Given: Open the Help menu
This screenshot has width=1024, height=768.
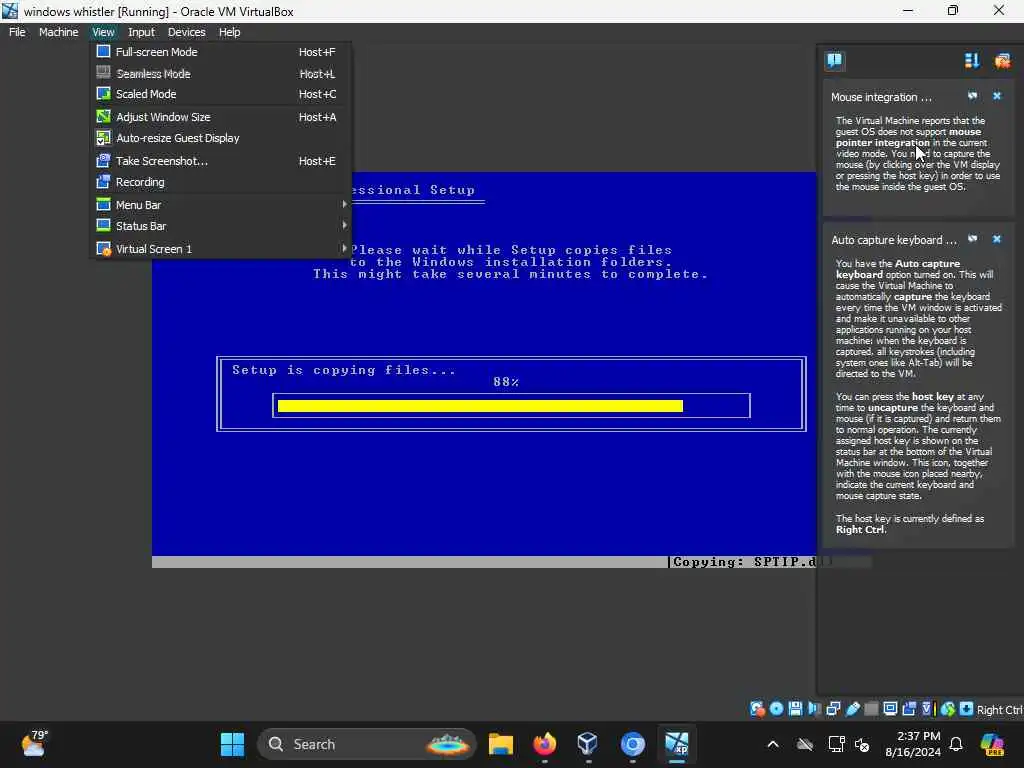Looking at the screenshot, I should click(229, 32).
